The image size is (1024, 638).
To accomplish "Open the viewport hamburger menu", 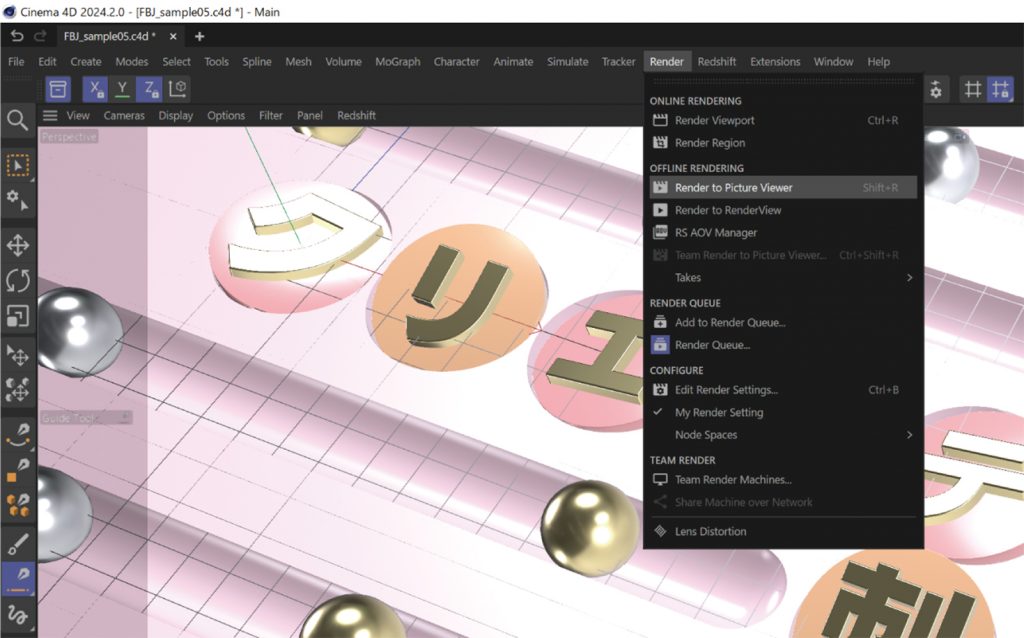I will pos(49,116).
